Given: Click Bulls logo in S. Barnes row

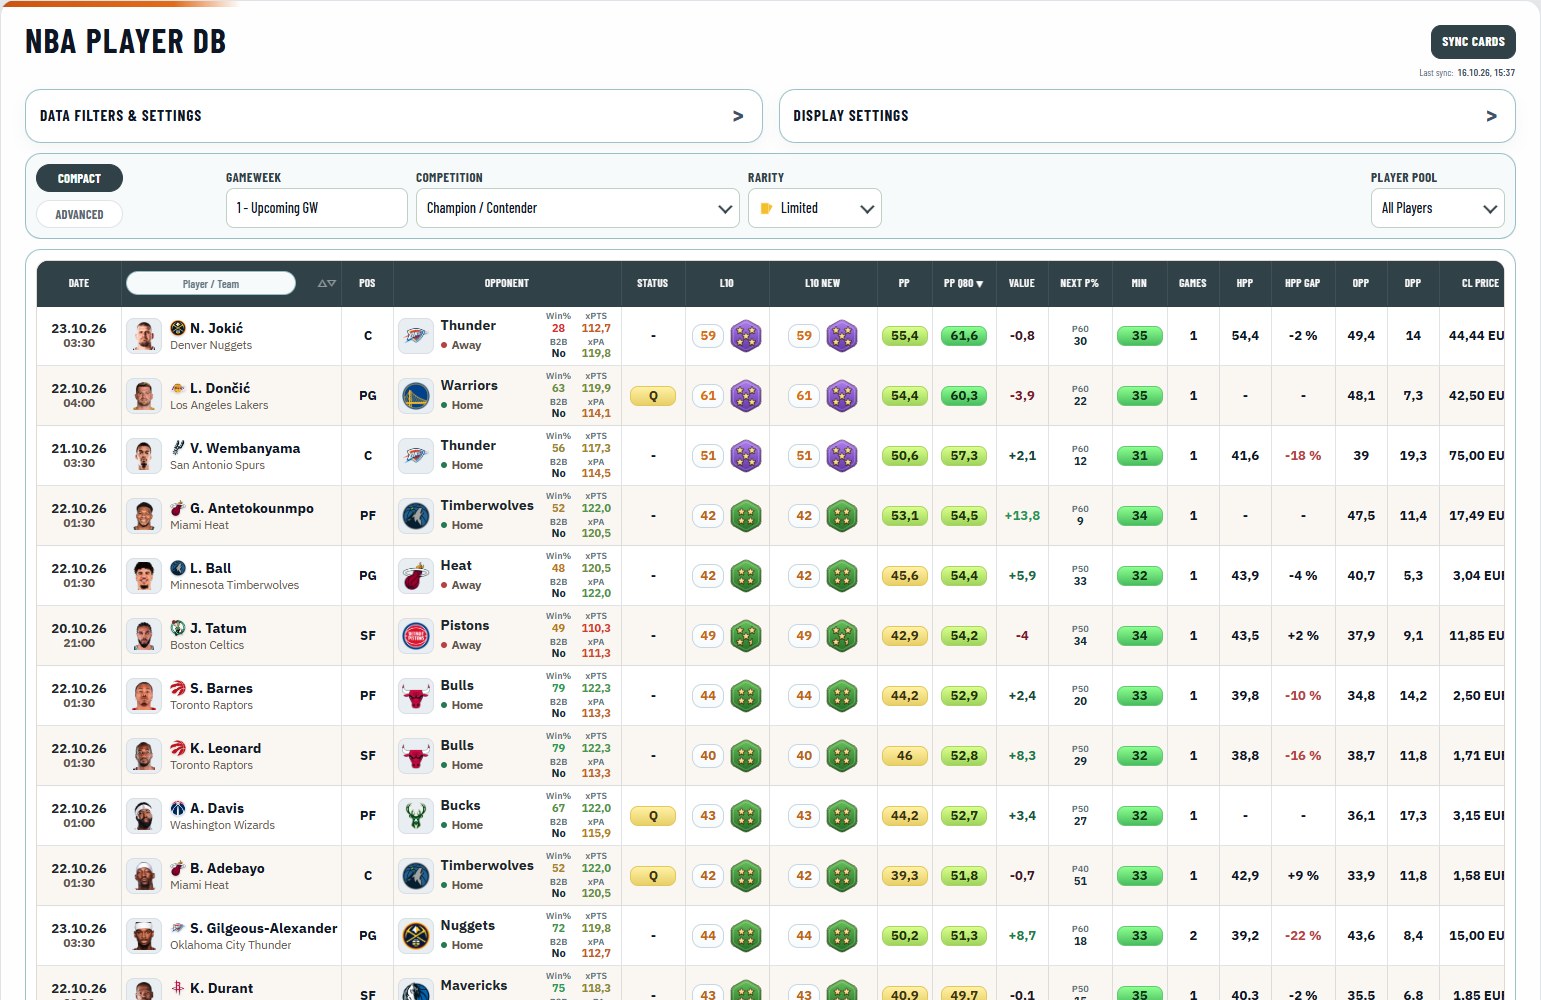Looking at the screenshot, I should [415, 696].
